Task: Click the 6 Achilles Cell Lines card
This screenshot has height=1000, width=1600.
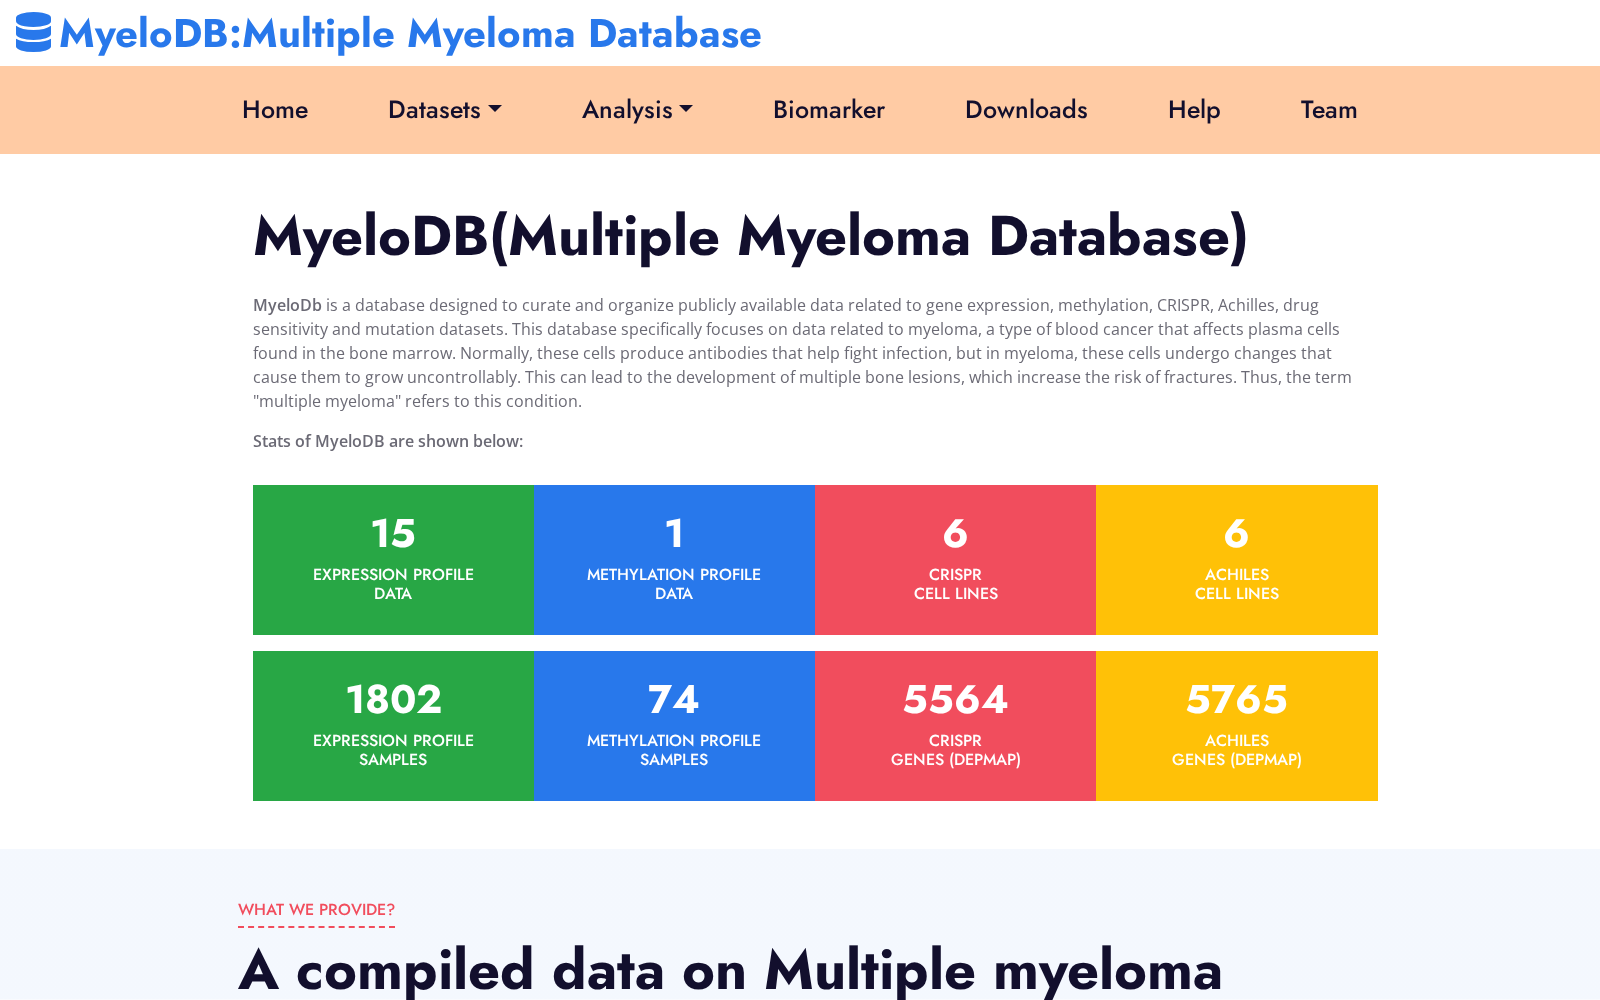Action: (x=1237, y=560)
